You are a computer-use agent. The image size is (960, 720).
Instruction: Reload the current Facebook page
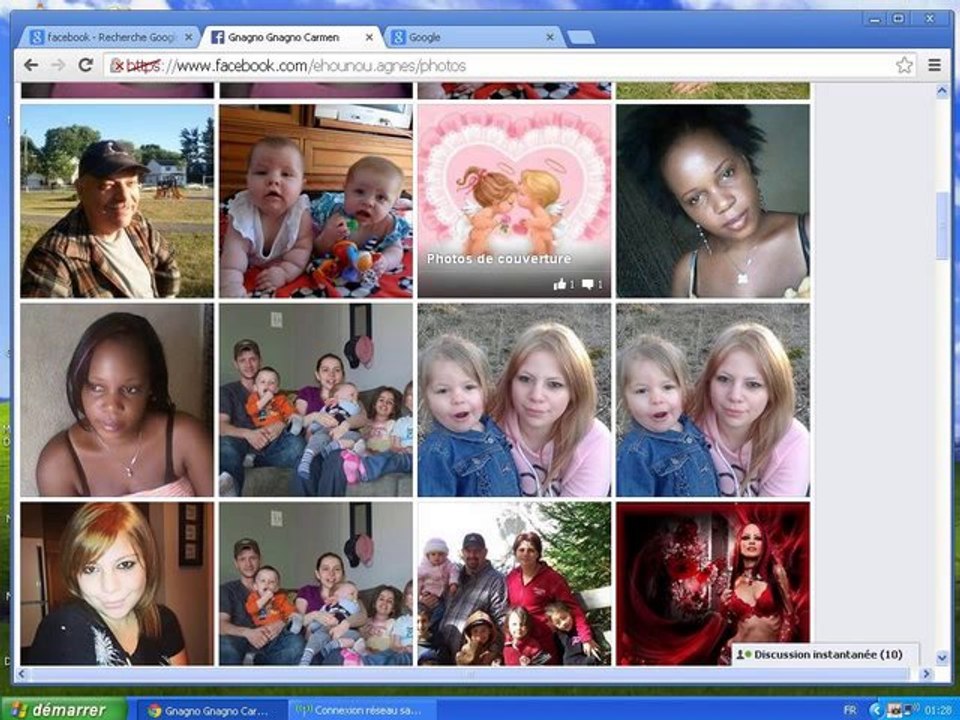click(x=86, y=65)
